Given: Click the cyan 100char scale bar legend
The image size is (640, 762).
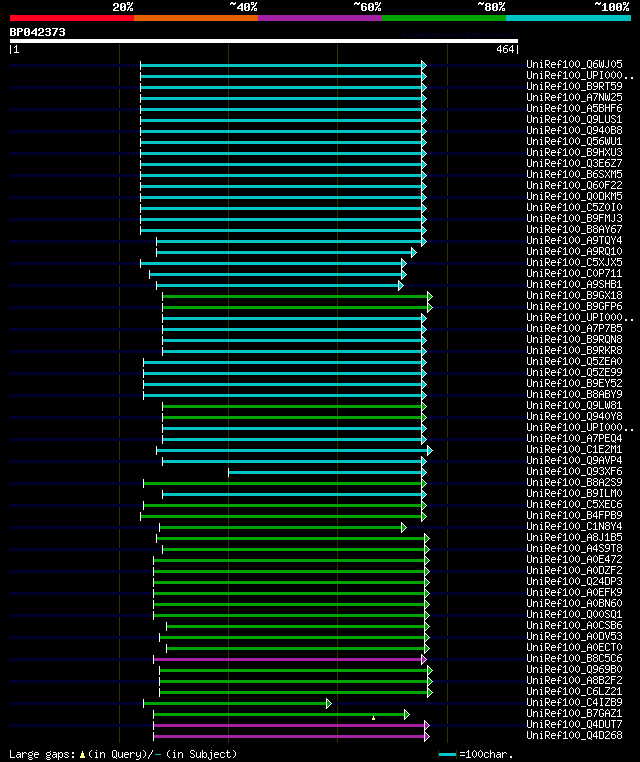Looking at the screenshot, I should [x=447, y=754].
